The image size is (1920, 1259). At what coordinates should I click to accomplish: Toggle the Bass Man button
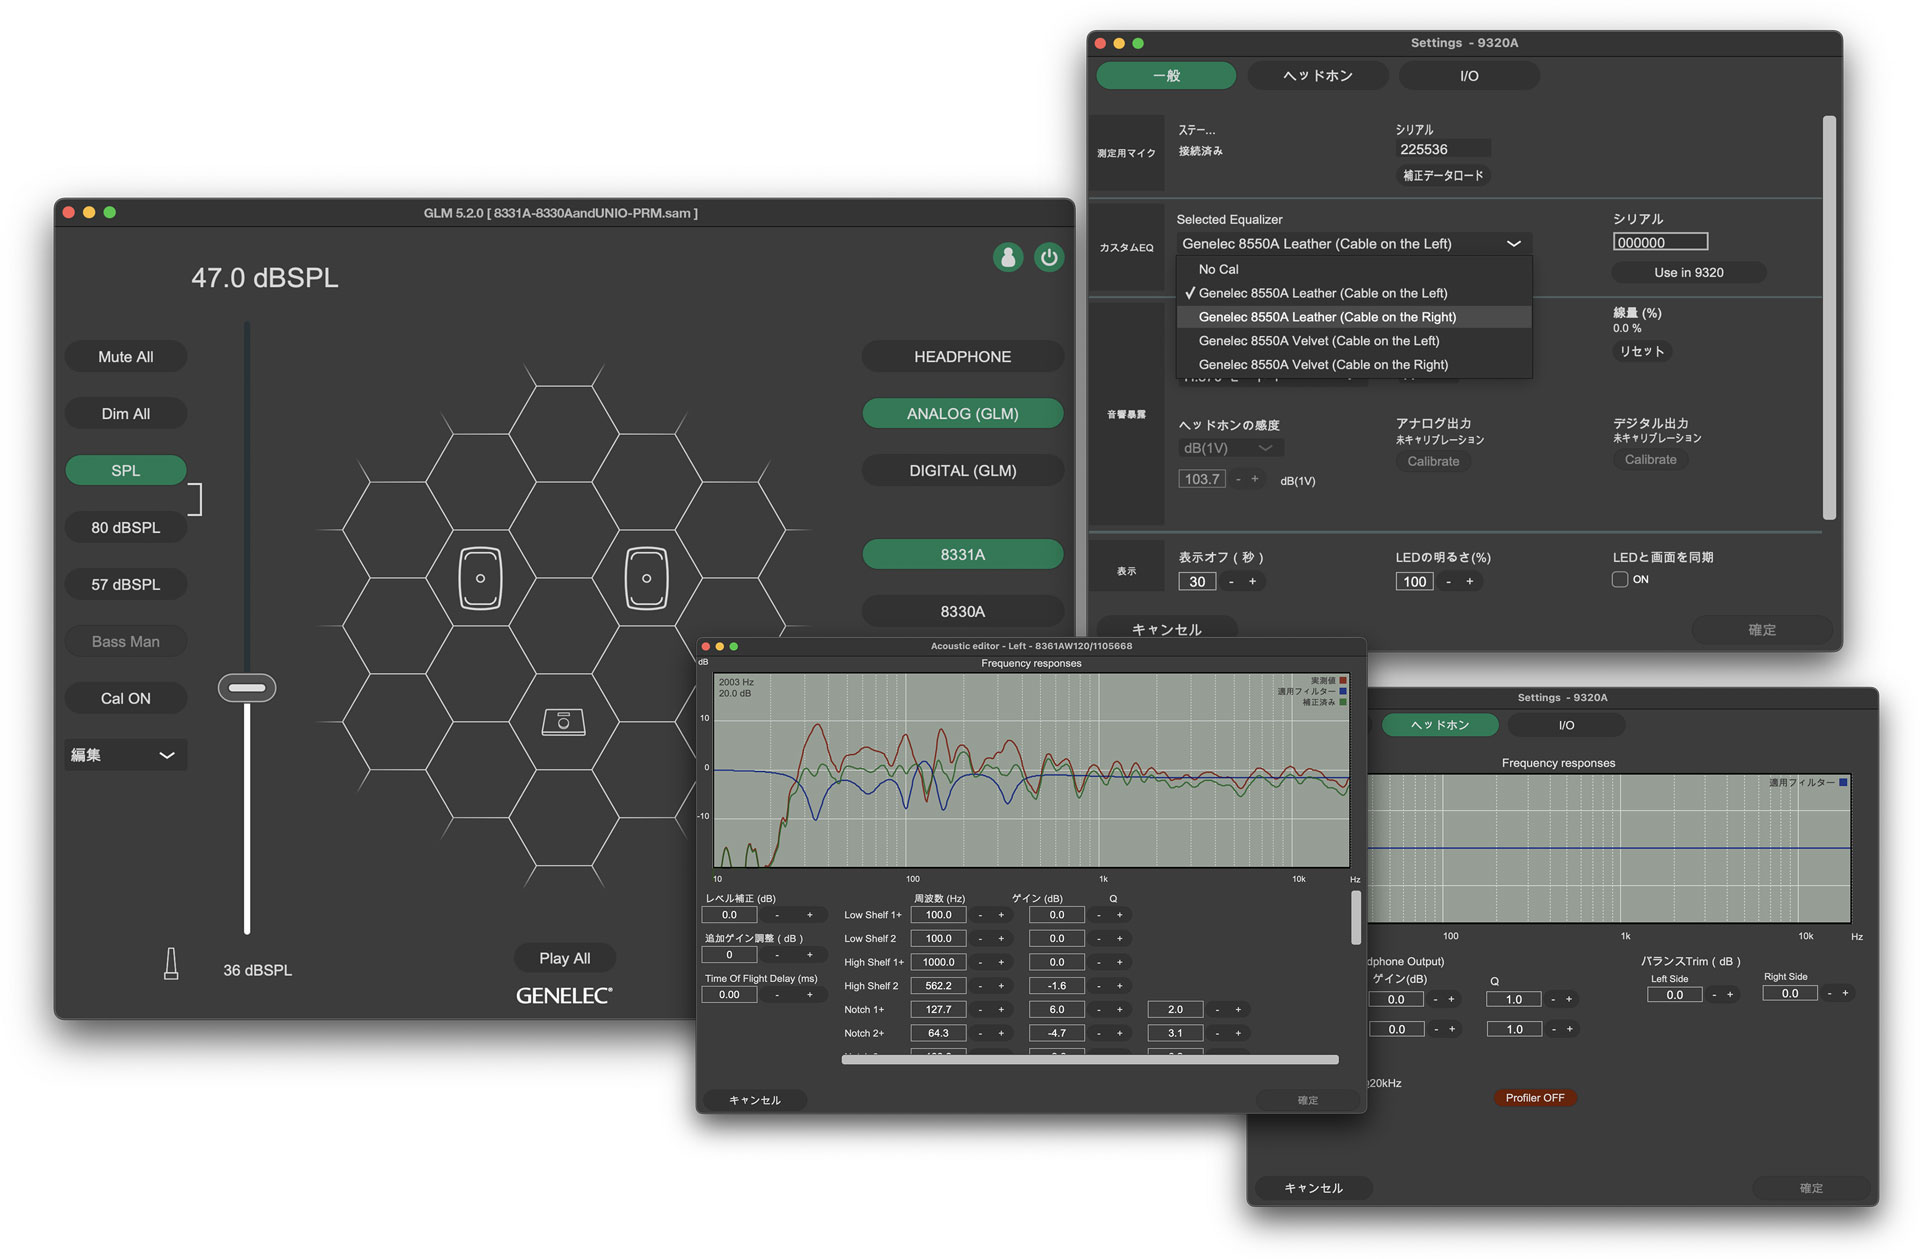(126, 641)
